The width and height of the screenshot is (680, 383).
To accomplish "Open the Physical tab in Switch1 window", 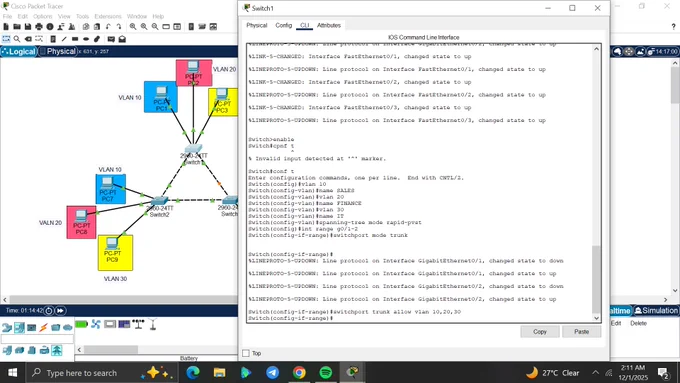I will pyautogui.click(x=257, y=25).
